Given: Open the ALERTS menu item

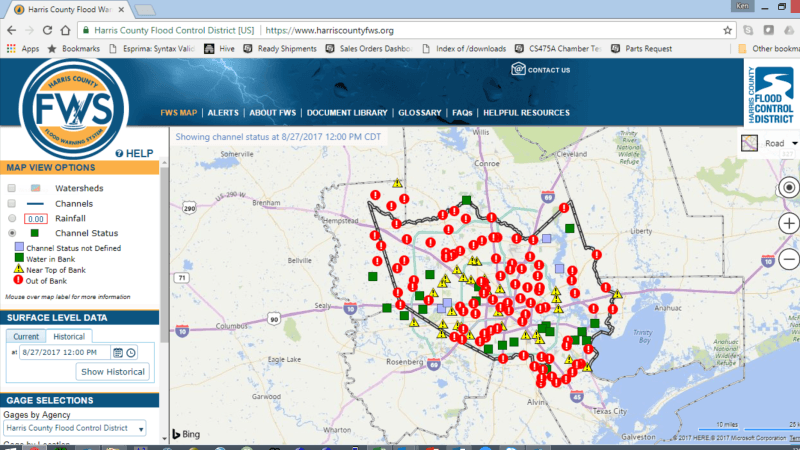Looking at the screenshot, I should coord(223,113).
